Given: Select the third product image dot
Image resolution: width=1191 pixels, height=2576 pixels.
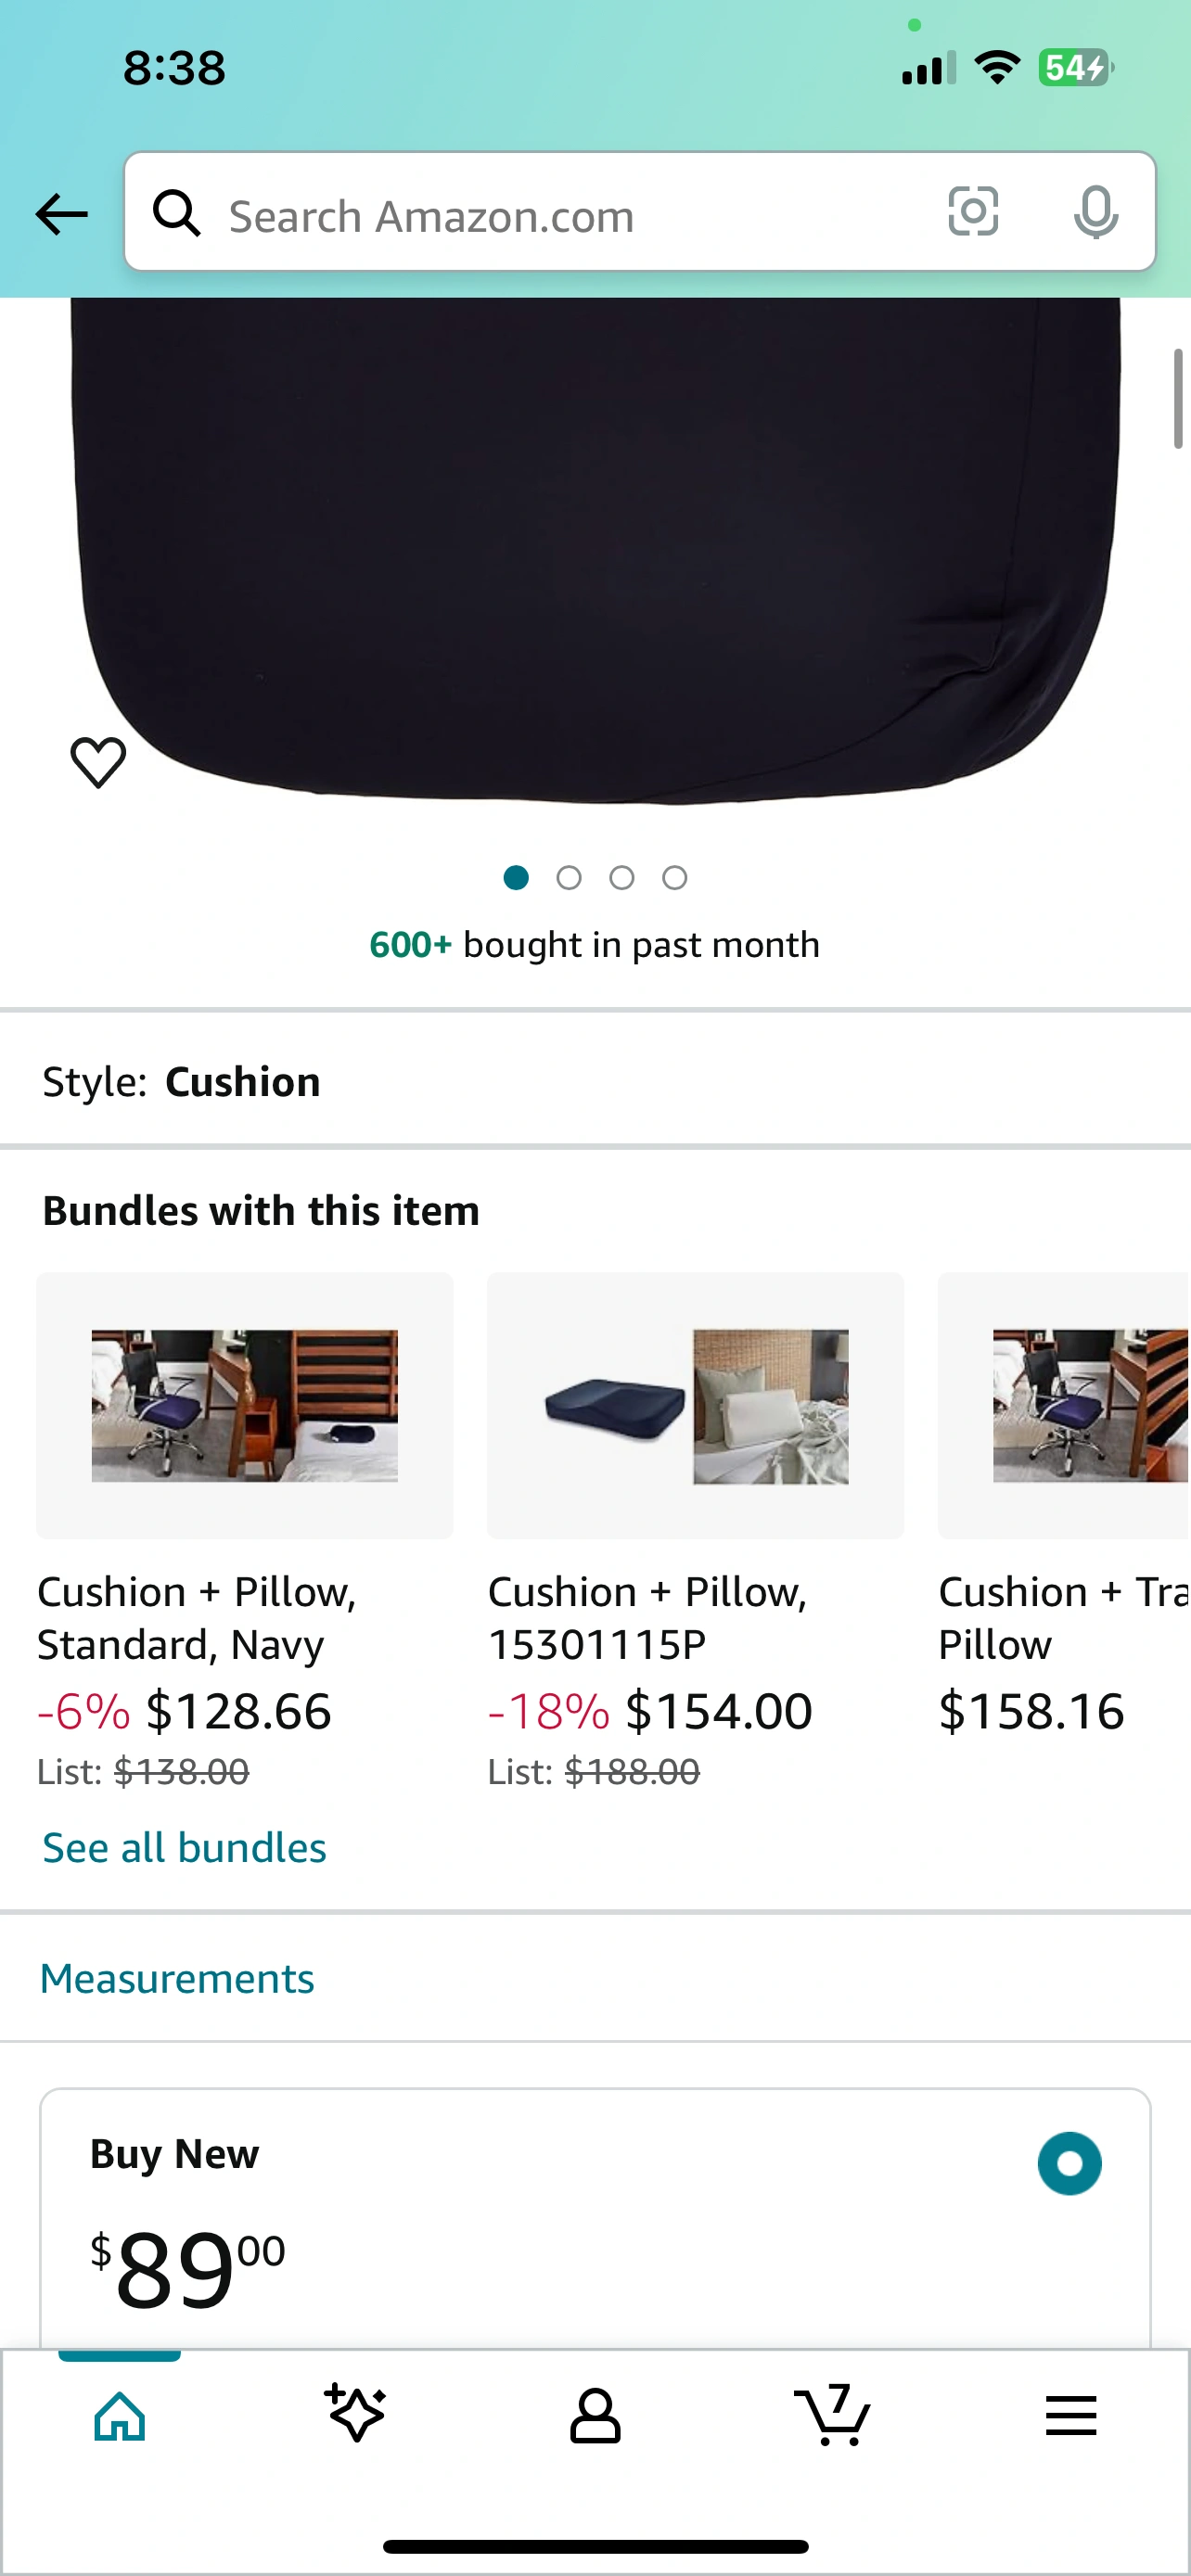Looking at the screenshot, I should (x=622, y=878).
